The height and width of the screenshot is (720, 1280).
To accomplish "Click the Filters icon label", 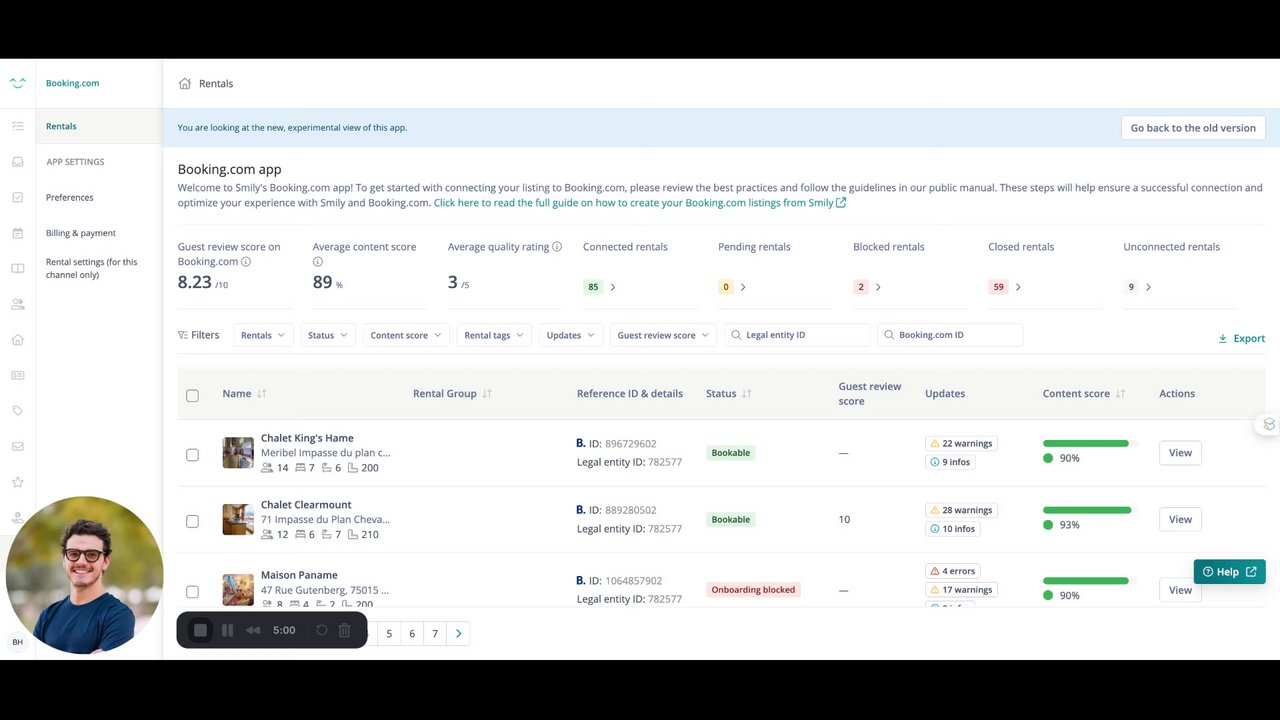I will [x=198, y=335].
